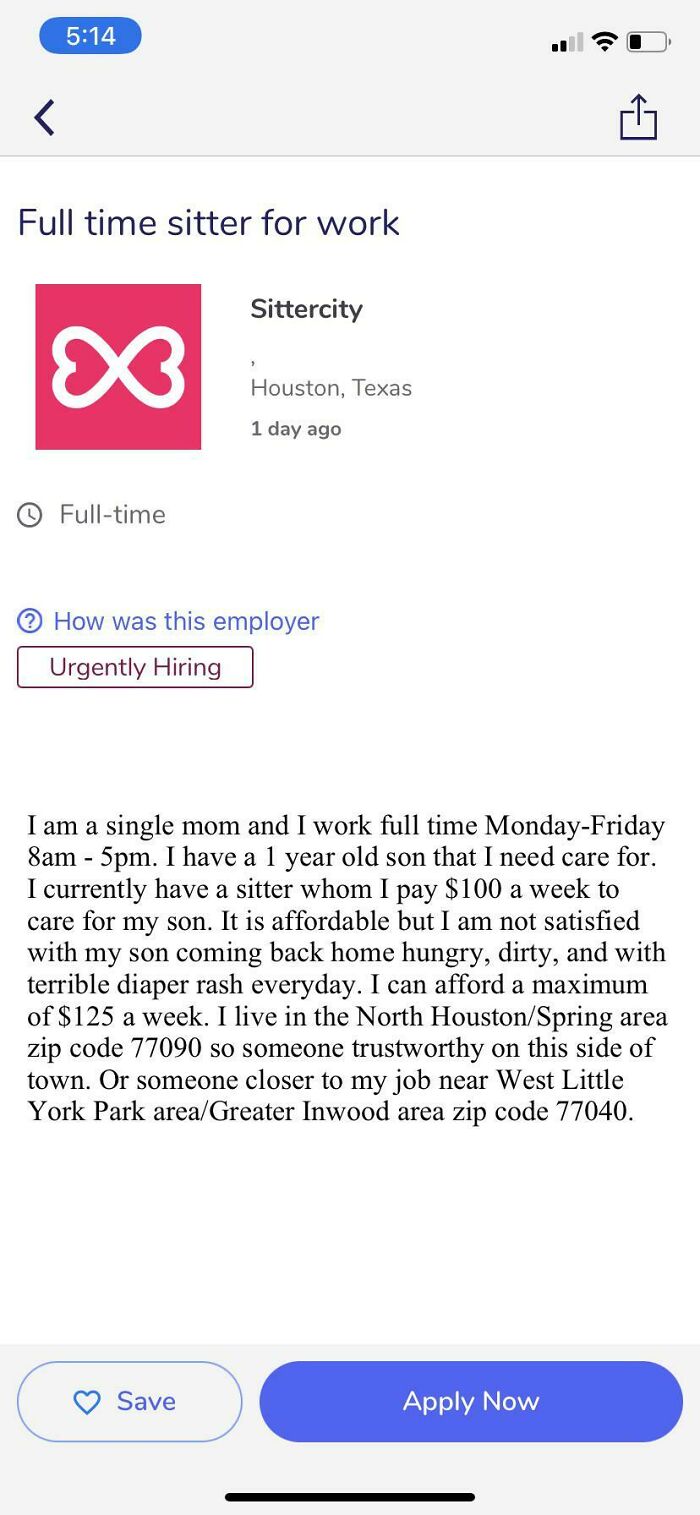Tap the heart icon inside the Save button

click(84, 1401)
